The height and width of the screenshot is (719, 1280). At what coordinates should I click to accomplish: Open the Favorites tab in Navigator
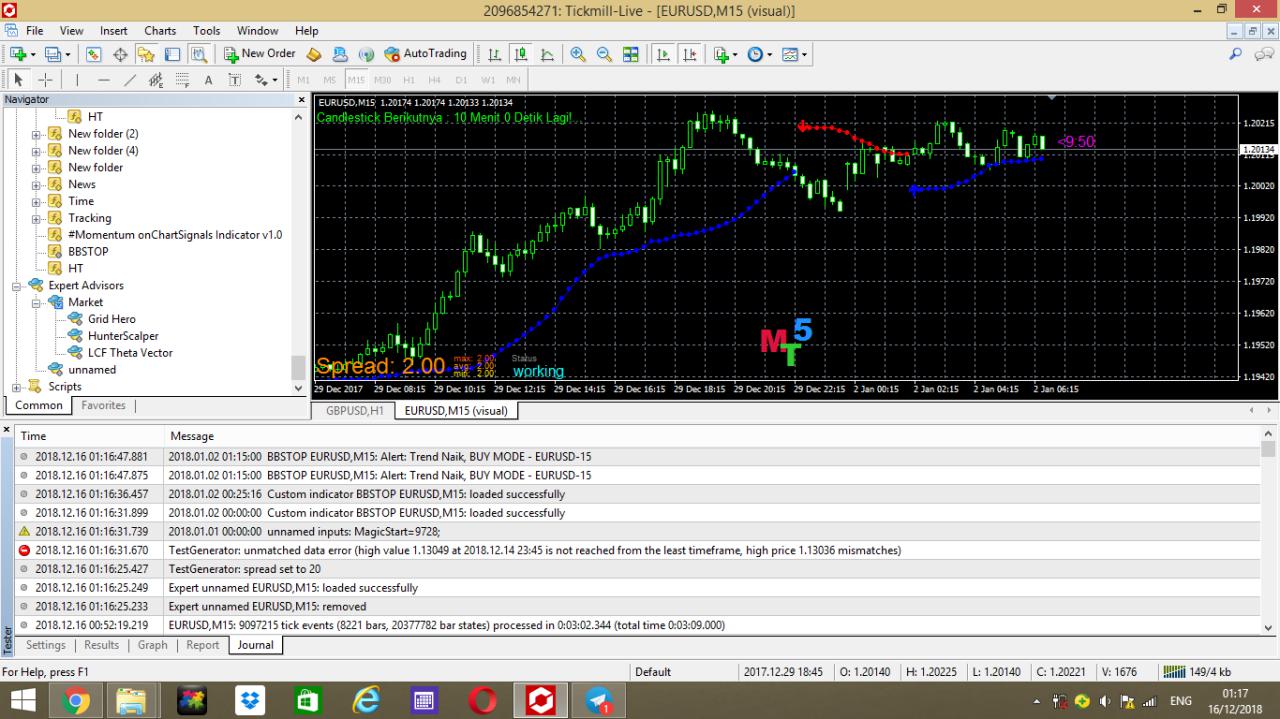pyautogui.click(x=104, y=406)
